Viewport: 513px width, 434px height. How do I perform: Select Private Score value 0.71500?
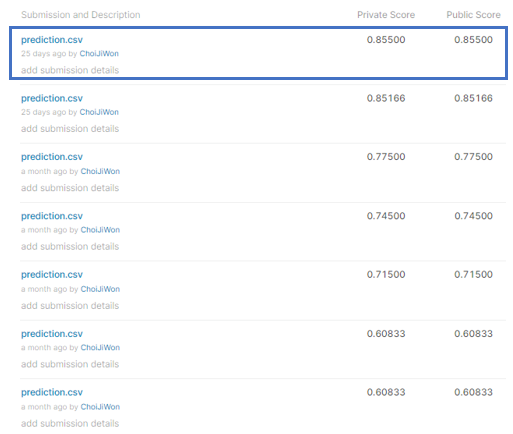[x=386, y=275]
